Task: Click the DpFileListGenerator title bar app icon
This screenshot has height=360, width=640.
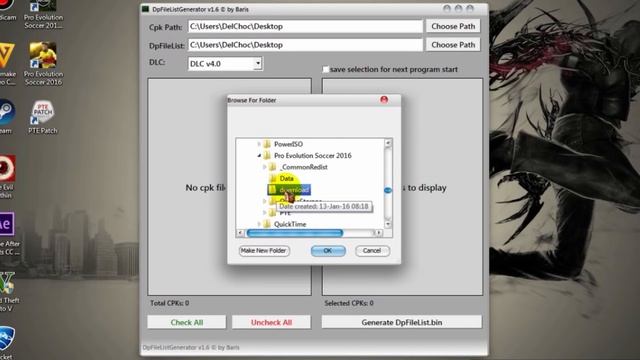Action: [x=145, y=9]
